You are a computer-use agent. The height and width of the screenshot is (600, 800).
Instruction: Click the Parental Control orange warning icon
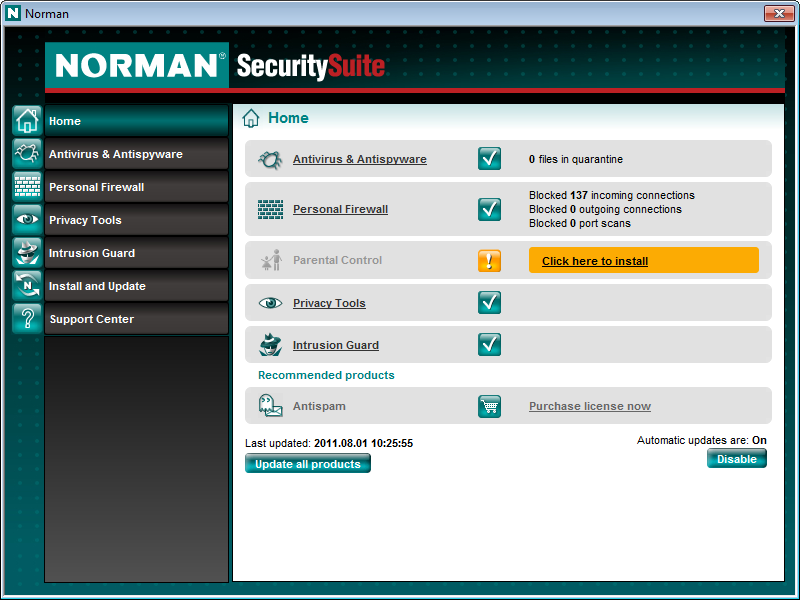pos(489,260)
